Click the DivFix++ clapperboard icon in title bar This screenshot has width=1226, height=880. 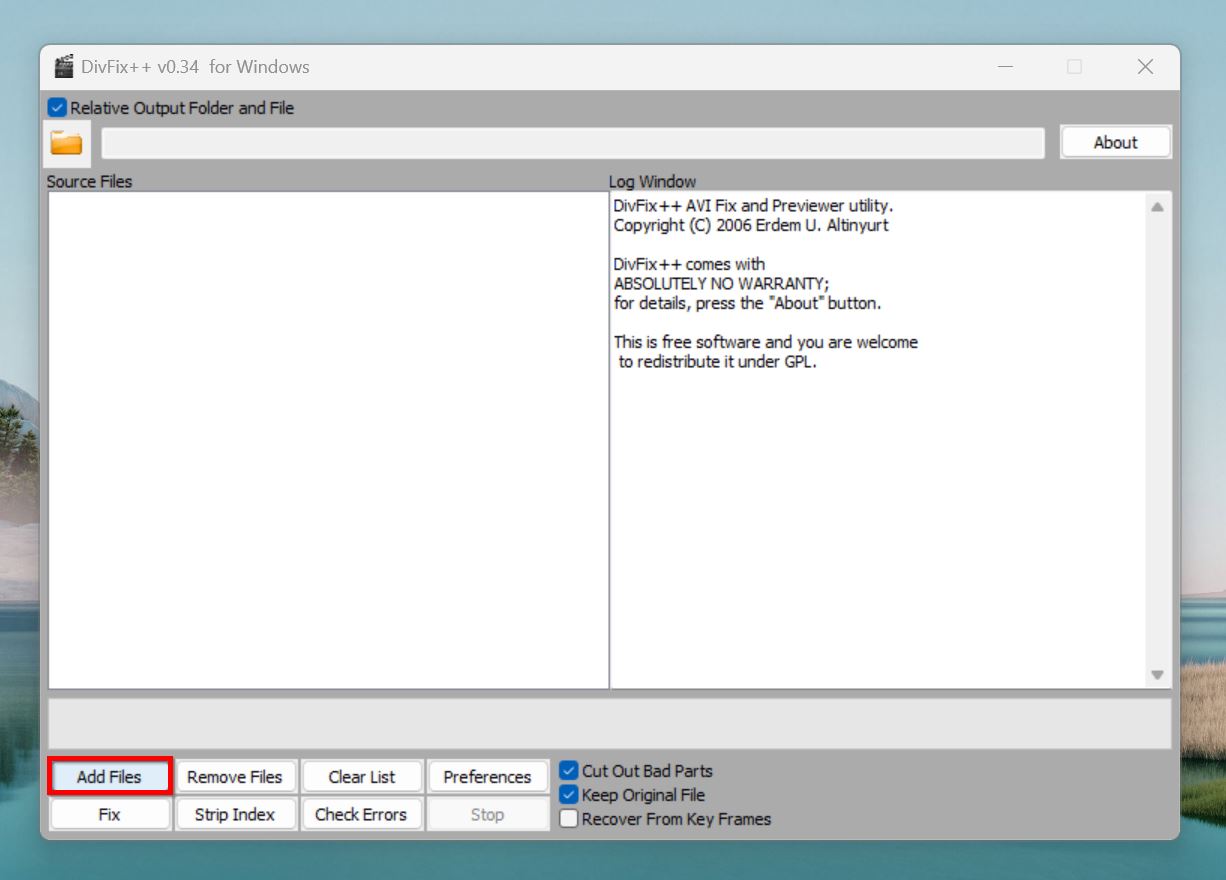point(64,66)
